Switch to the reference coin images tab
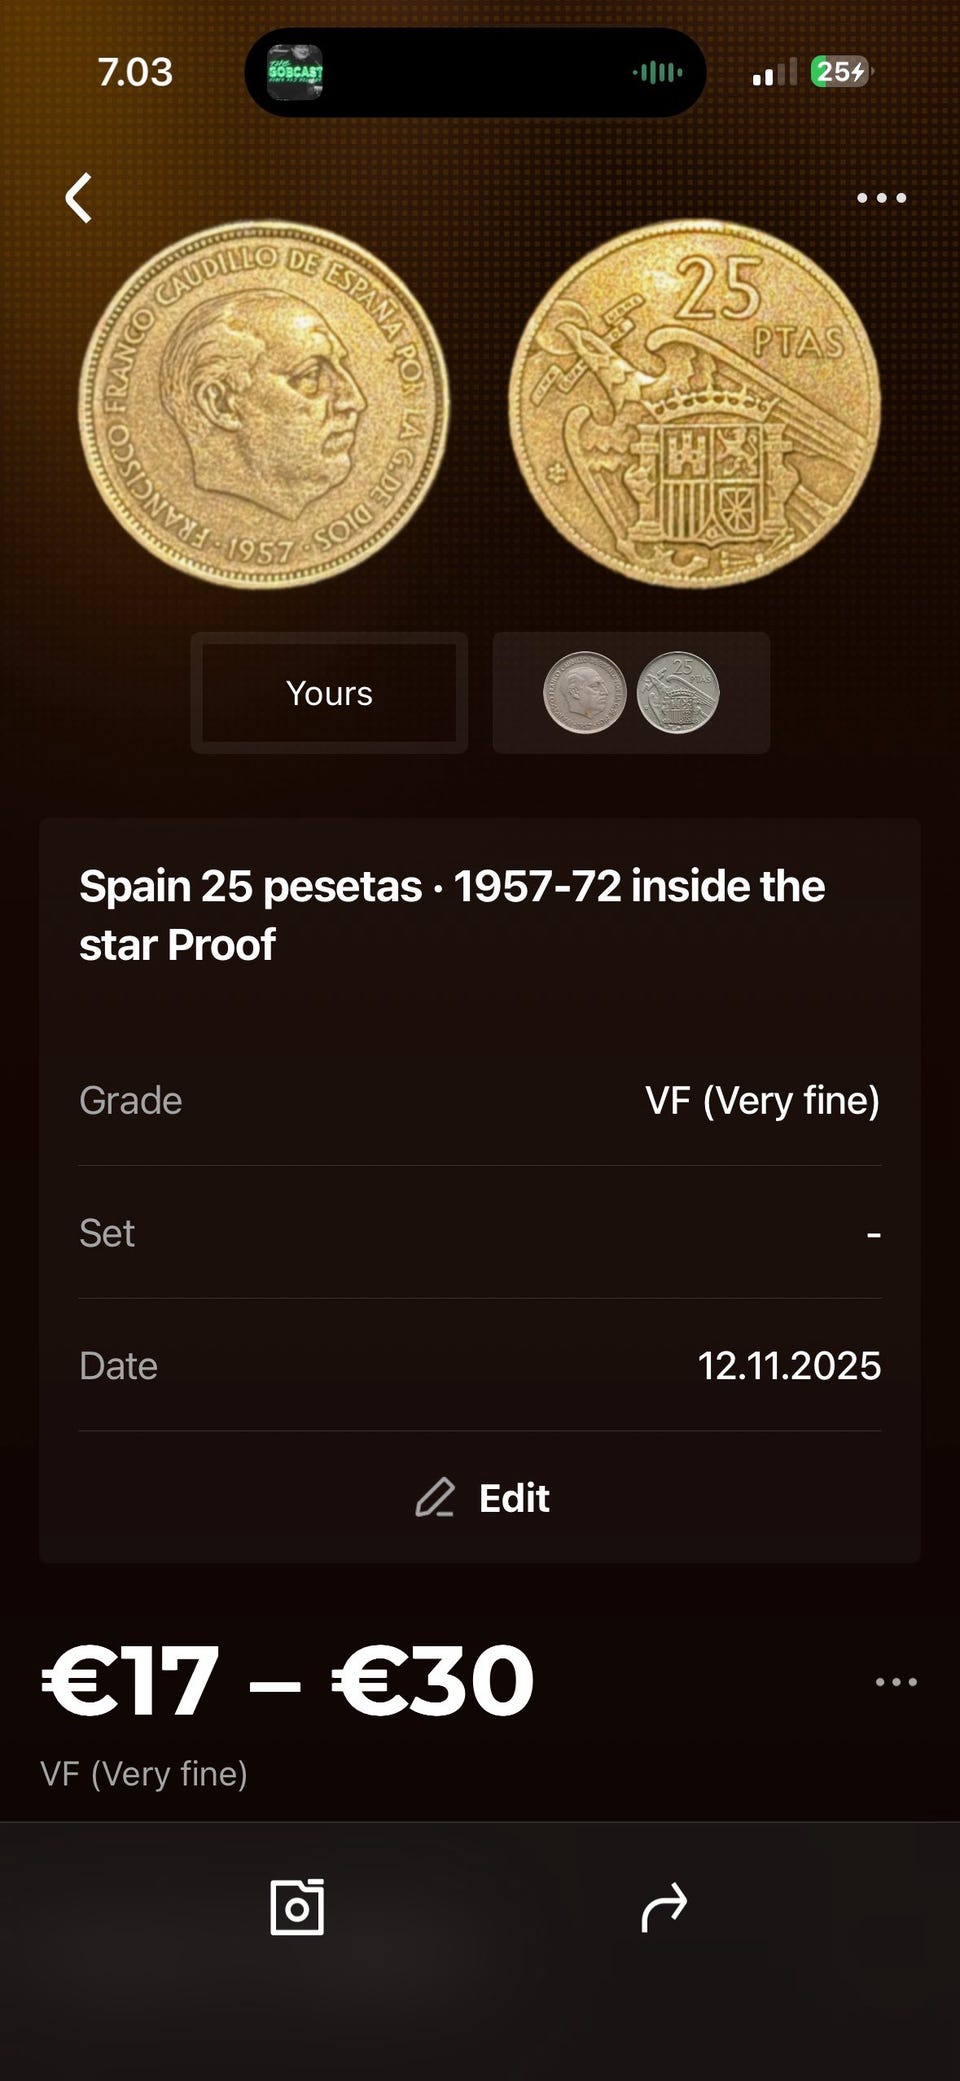The width and height of the screenshot is (960, 2081). tap(631, 693)
